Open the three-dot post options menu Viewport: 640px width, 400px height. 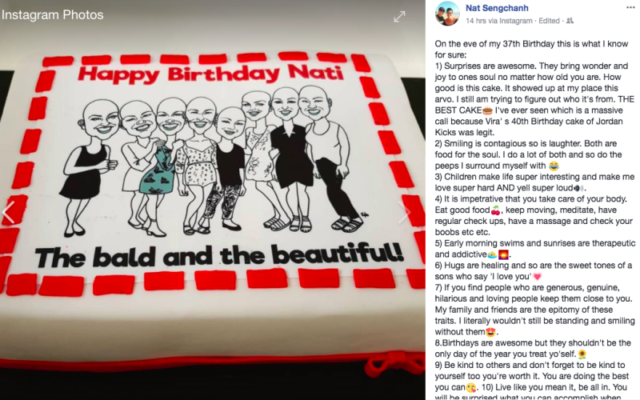[631, 8]
